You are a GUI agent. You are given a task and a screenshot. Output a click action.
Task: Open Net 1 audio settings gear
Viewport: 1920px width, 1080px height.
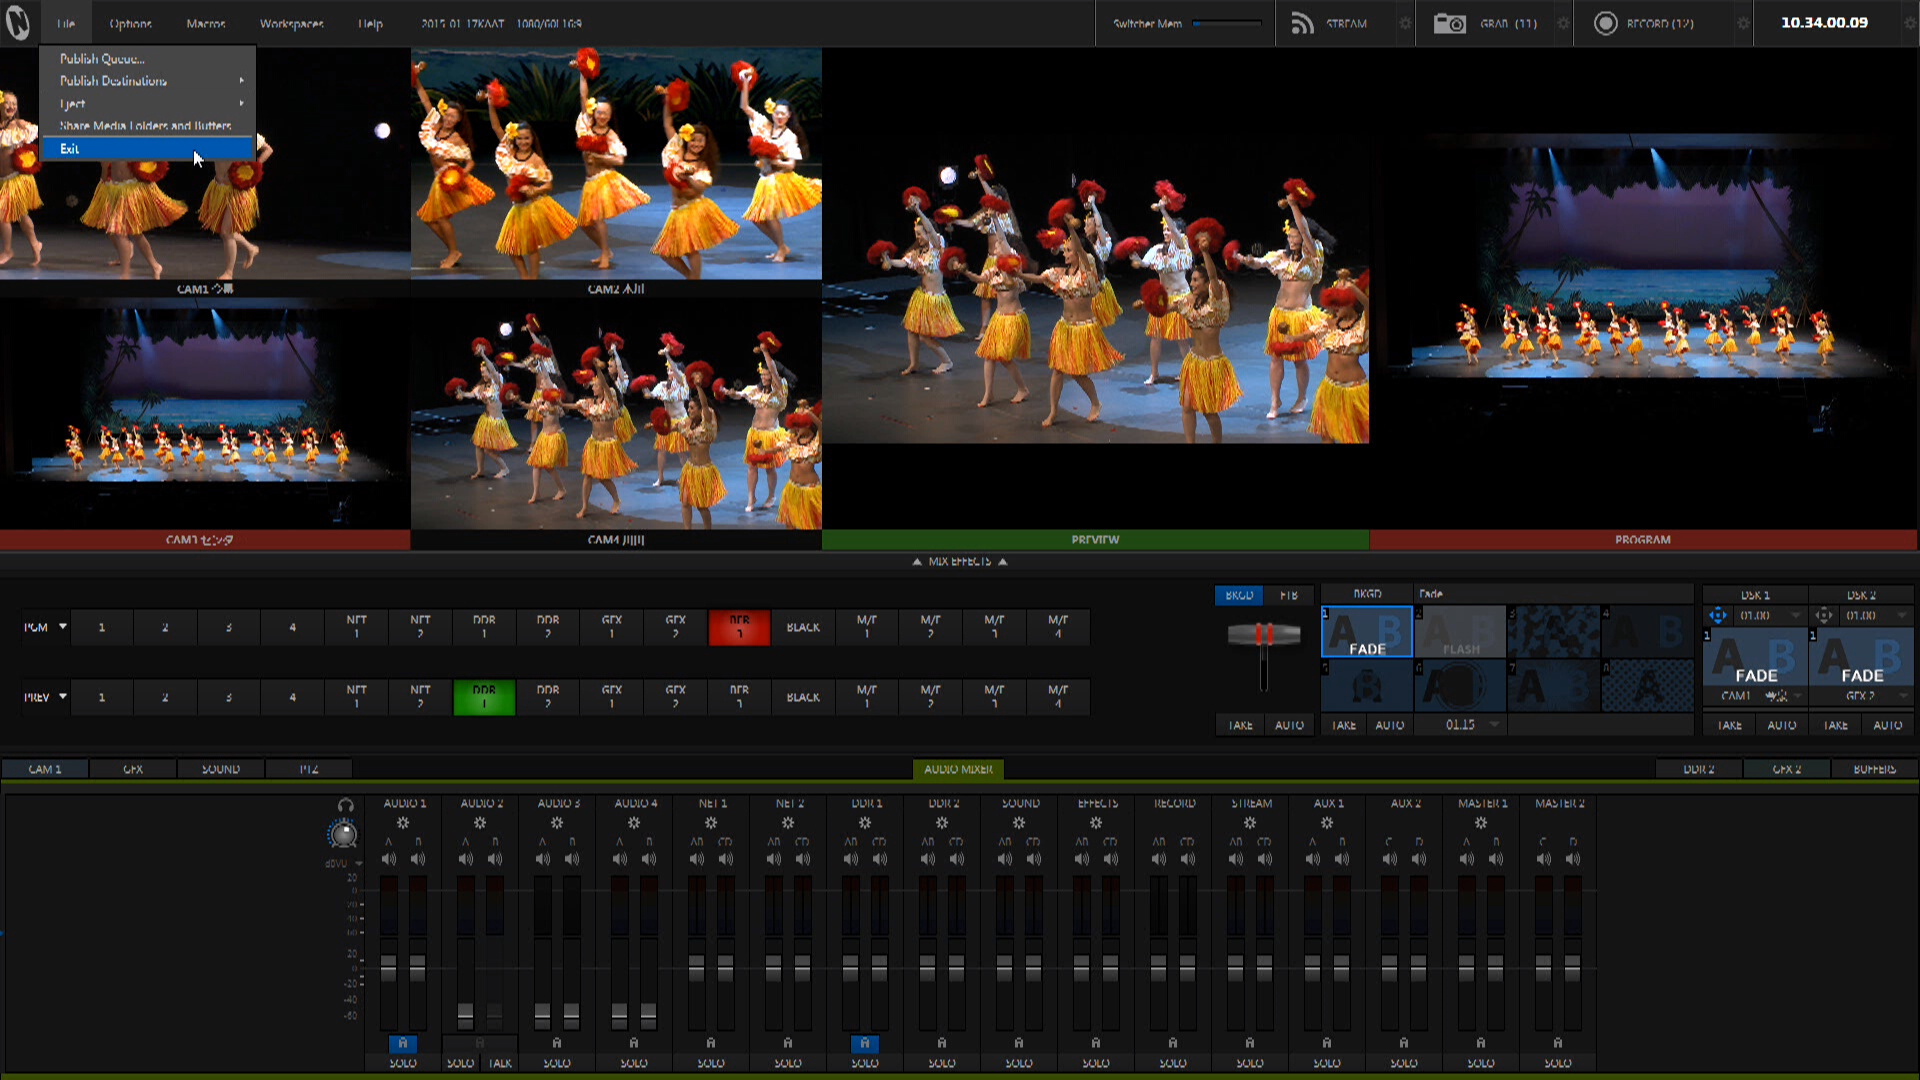point(711,823)
